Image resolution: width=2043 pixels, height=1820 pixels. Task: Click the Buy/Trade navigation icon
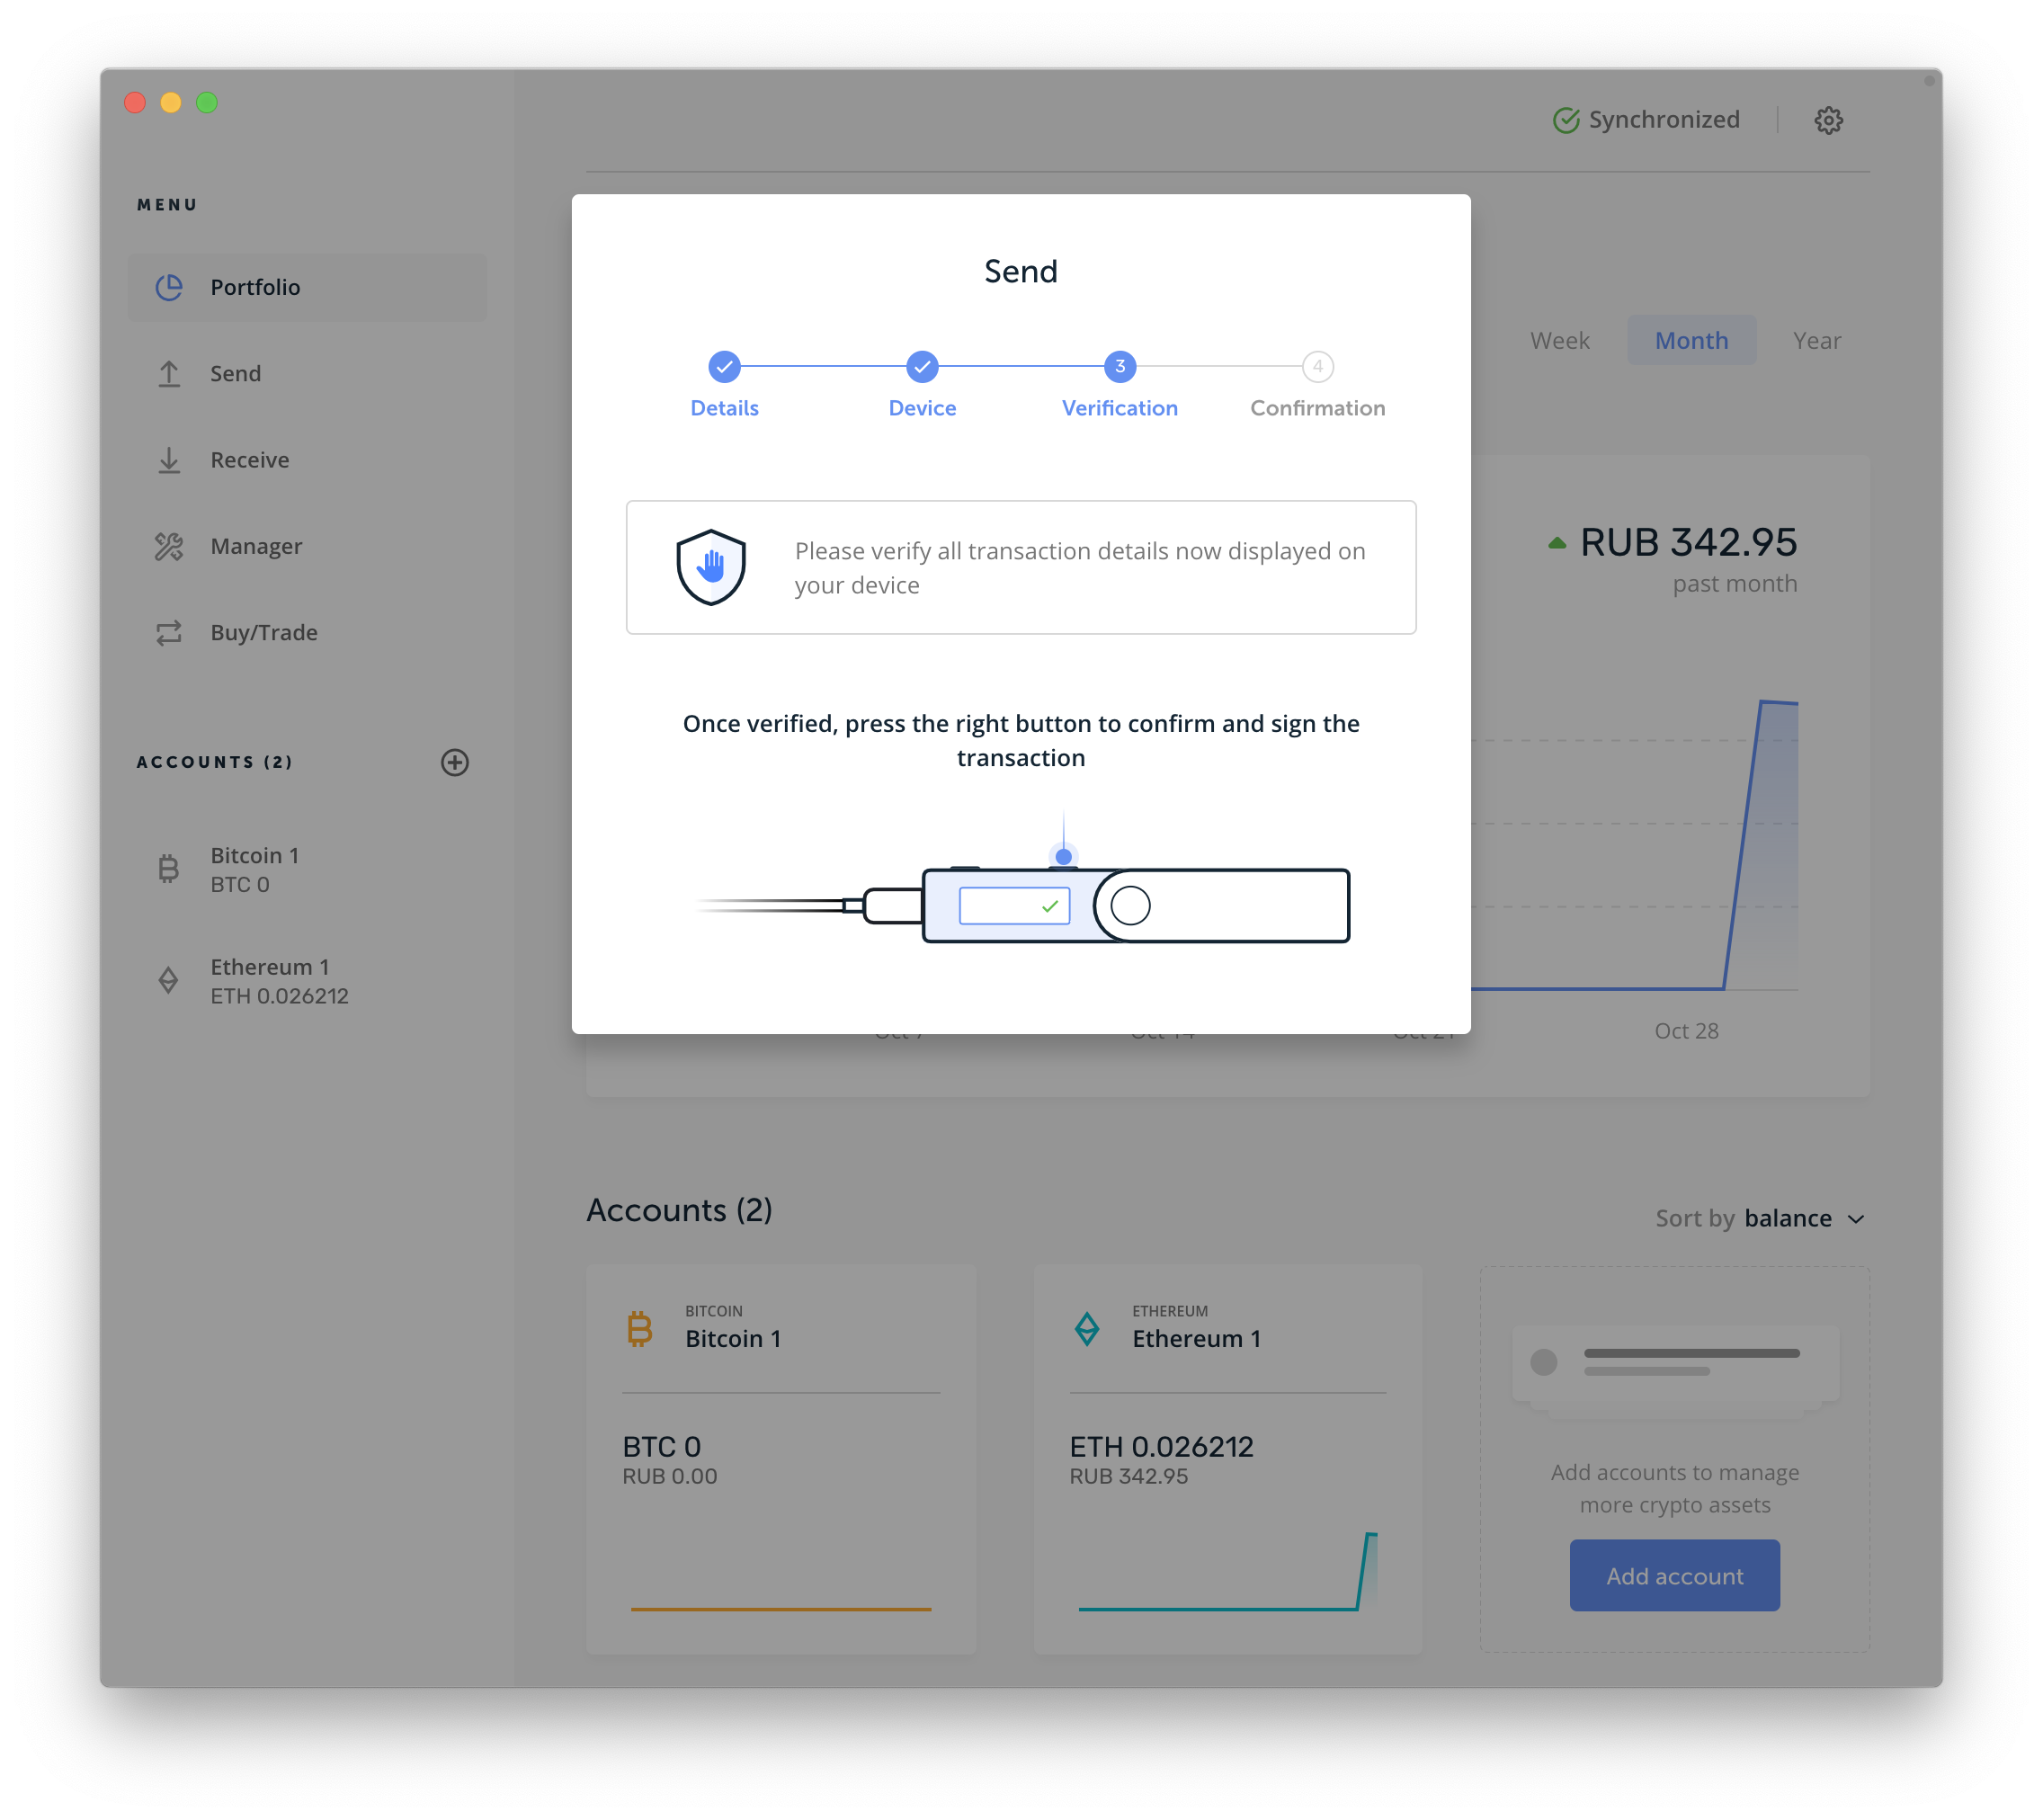coord(172,632)
